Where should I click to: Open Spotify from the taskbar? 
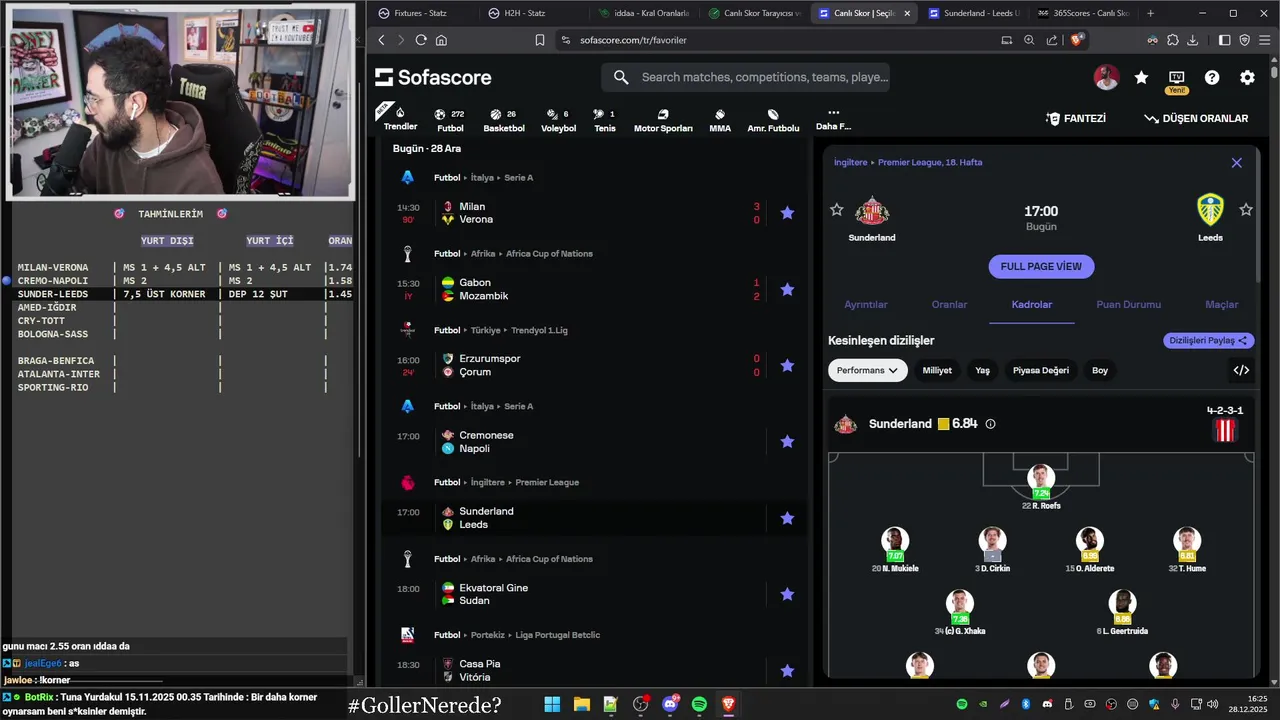click(x=699, y=704)
